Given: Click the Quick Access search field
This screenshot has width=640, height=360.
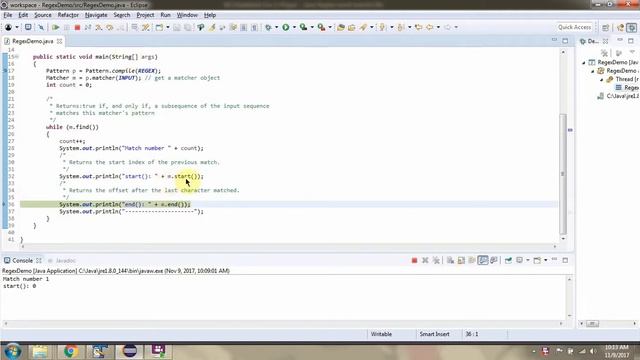Looking at the screenshot, I should [575, 27].
